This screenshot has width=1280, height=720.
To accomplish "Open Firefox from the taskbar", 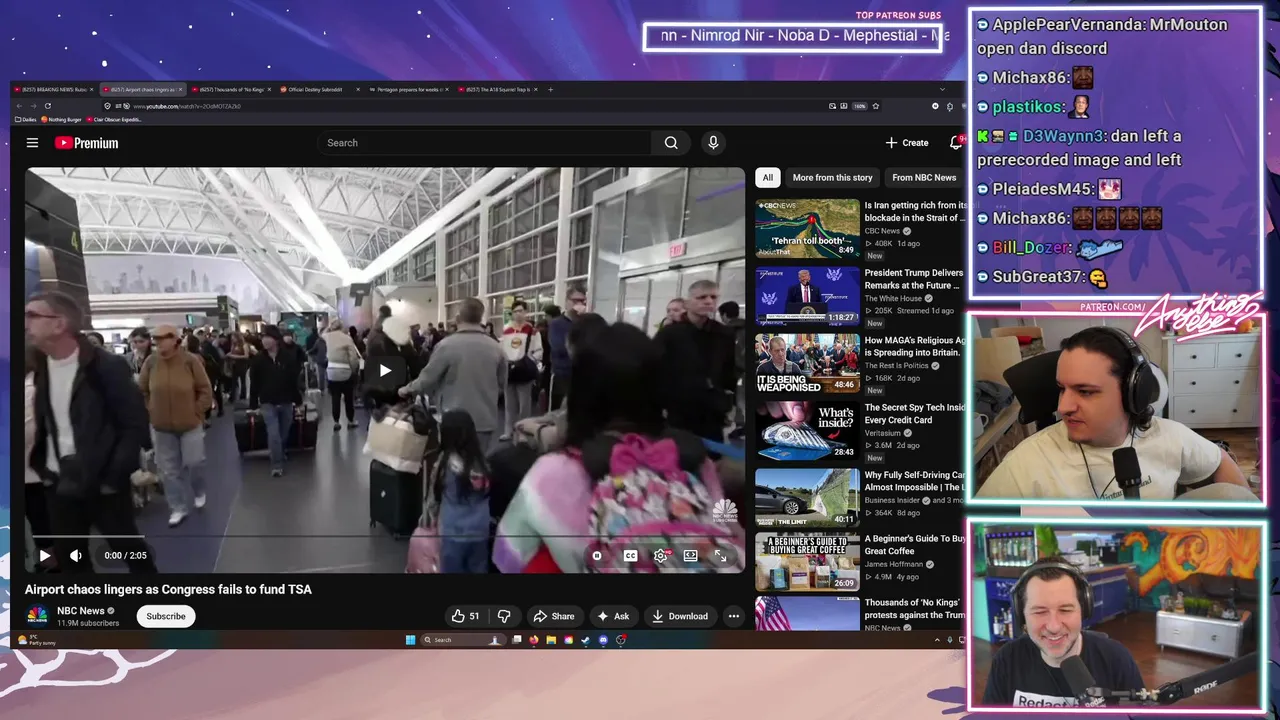I will coord(534,640).
